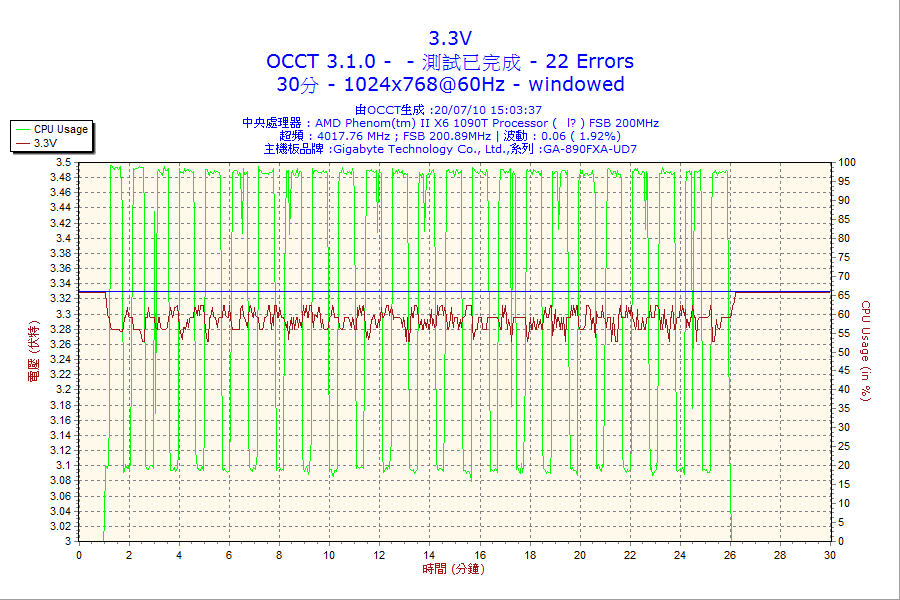900x600 pixels.
Task: Click the '22' minute label on time axis
Action: tap(630, 555)
